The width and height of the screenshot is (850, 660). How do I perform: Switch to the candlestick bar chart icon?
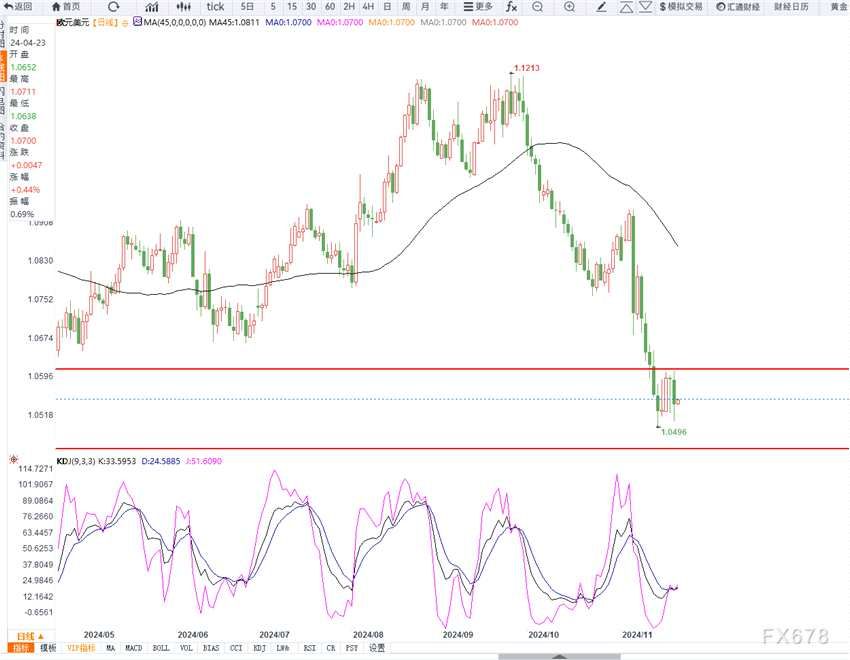pos(184,7)
